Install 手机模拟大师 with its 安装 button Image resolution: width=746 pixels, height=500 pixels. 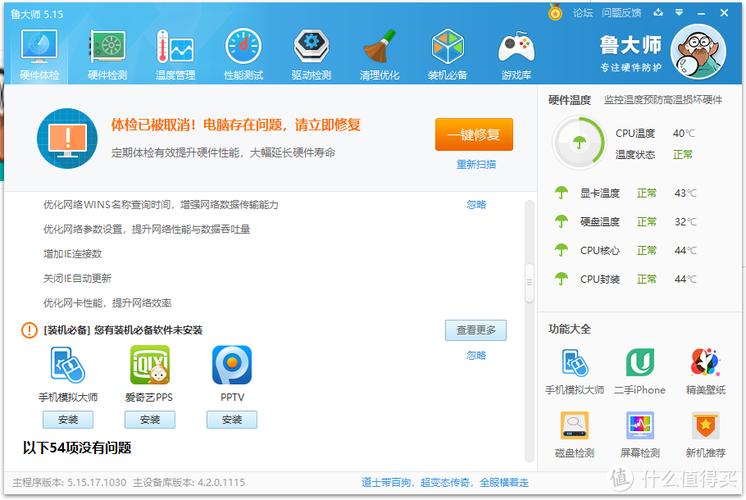(68, 420)
